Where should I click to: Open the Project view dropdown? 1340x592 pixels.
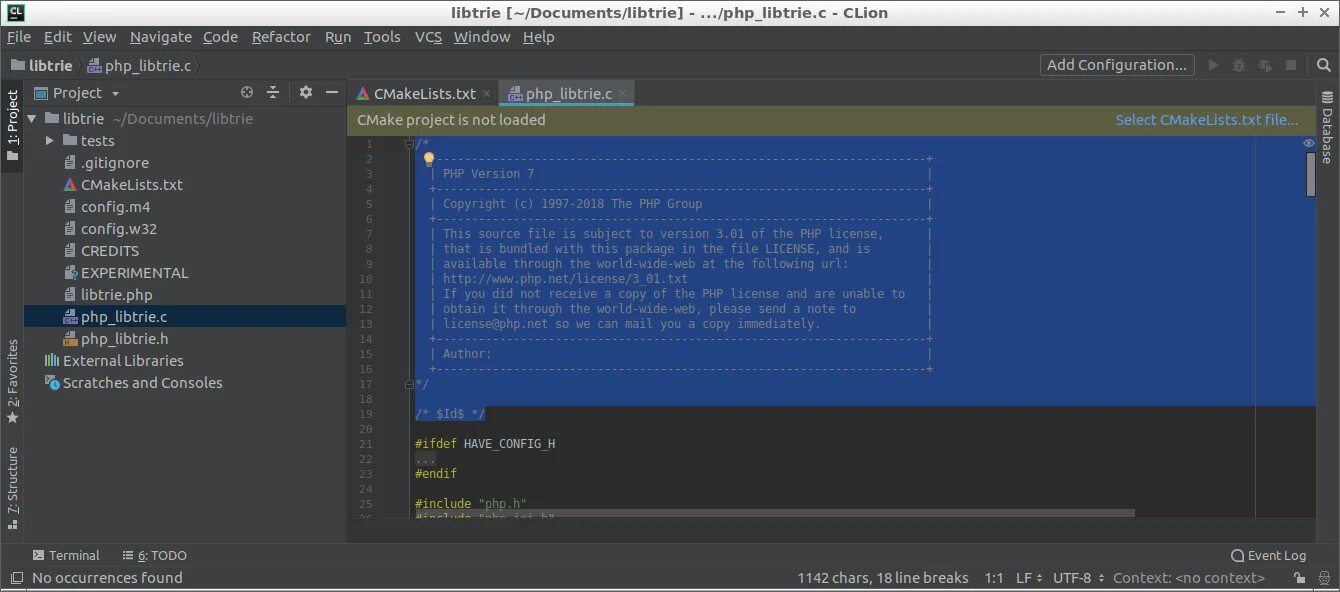pos(77,93)
